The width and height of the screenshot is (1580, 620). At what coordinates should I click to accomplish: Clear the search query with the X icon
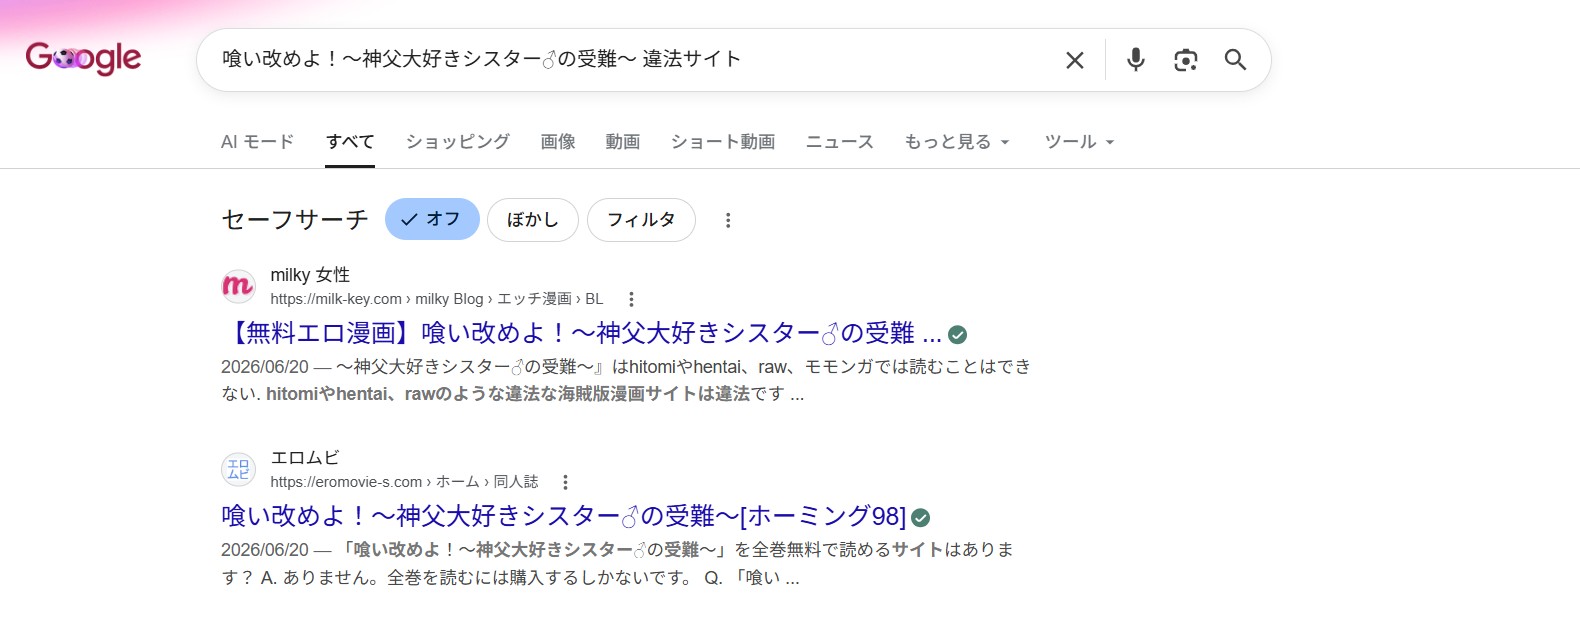tap(1075, 60)
